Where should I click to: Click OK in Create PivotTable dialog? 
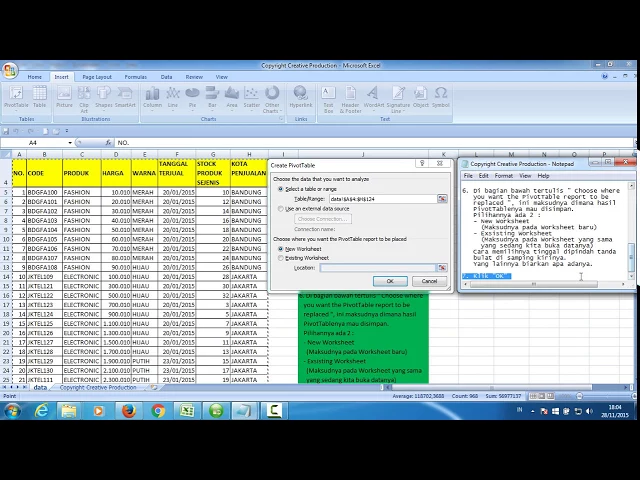coord(390,281)
